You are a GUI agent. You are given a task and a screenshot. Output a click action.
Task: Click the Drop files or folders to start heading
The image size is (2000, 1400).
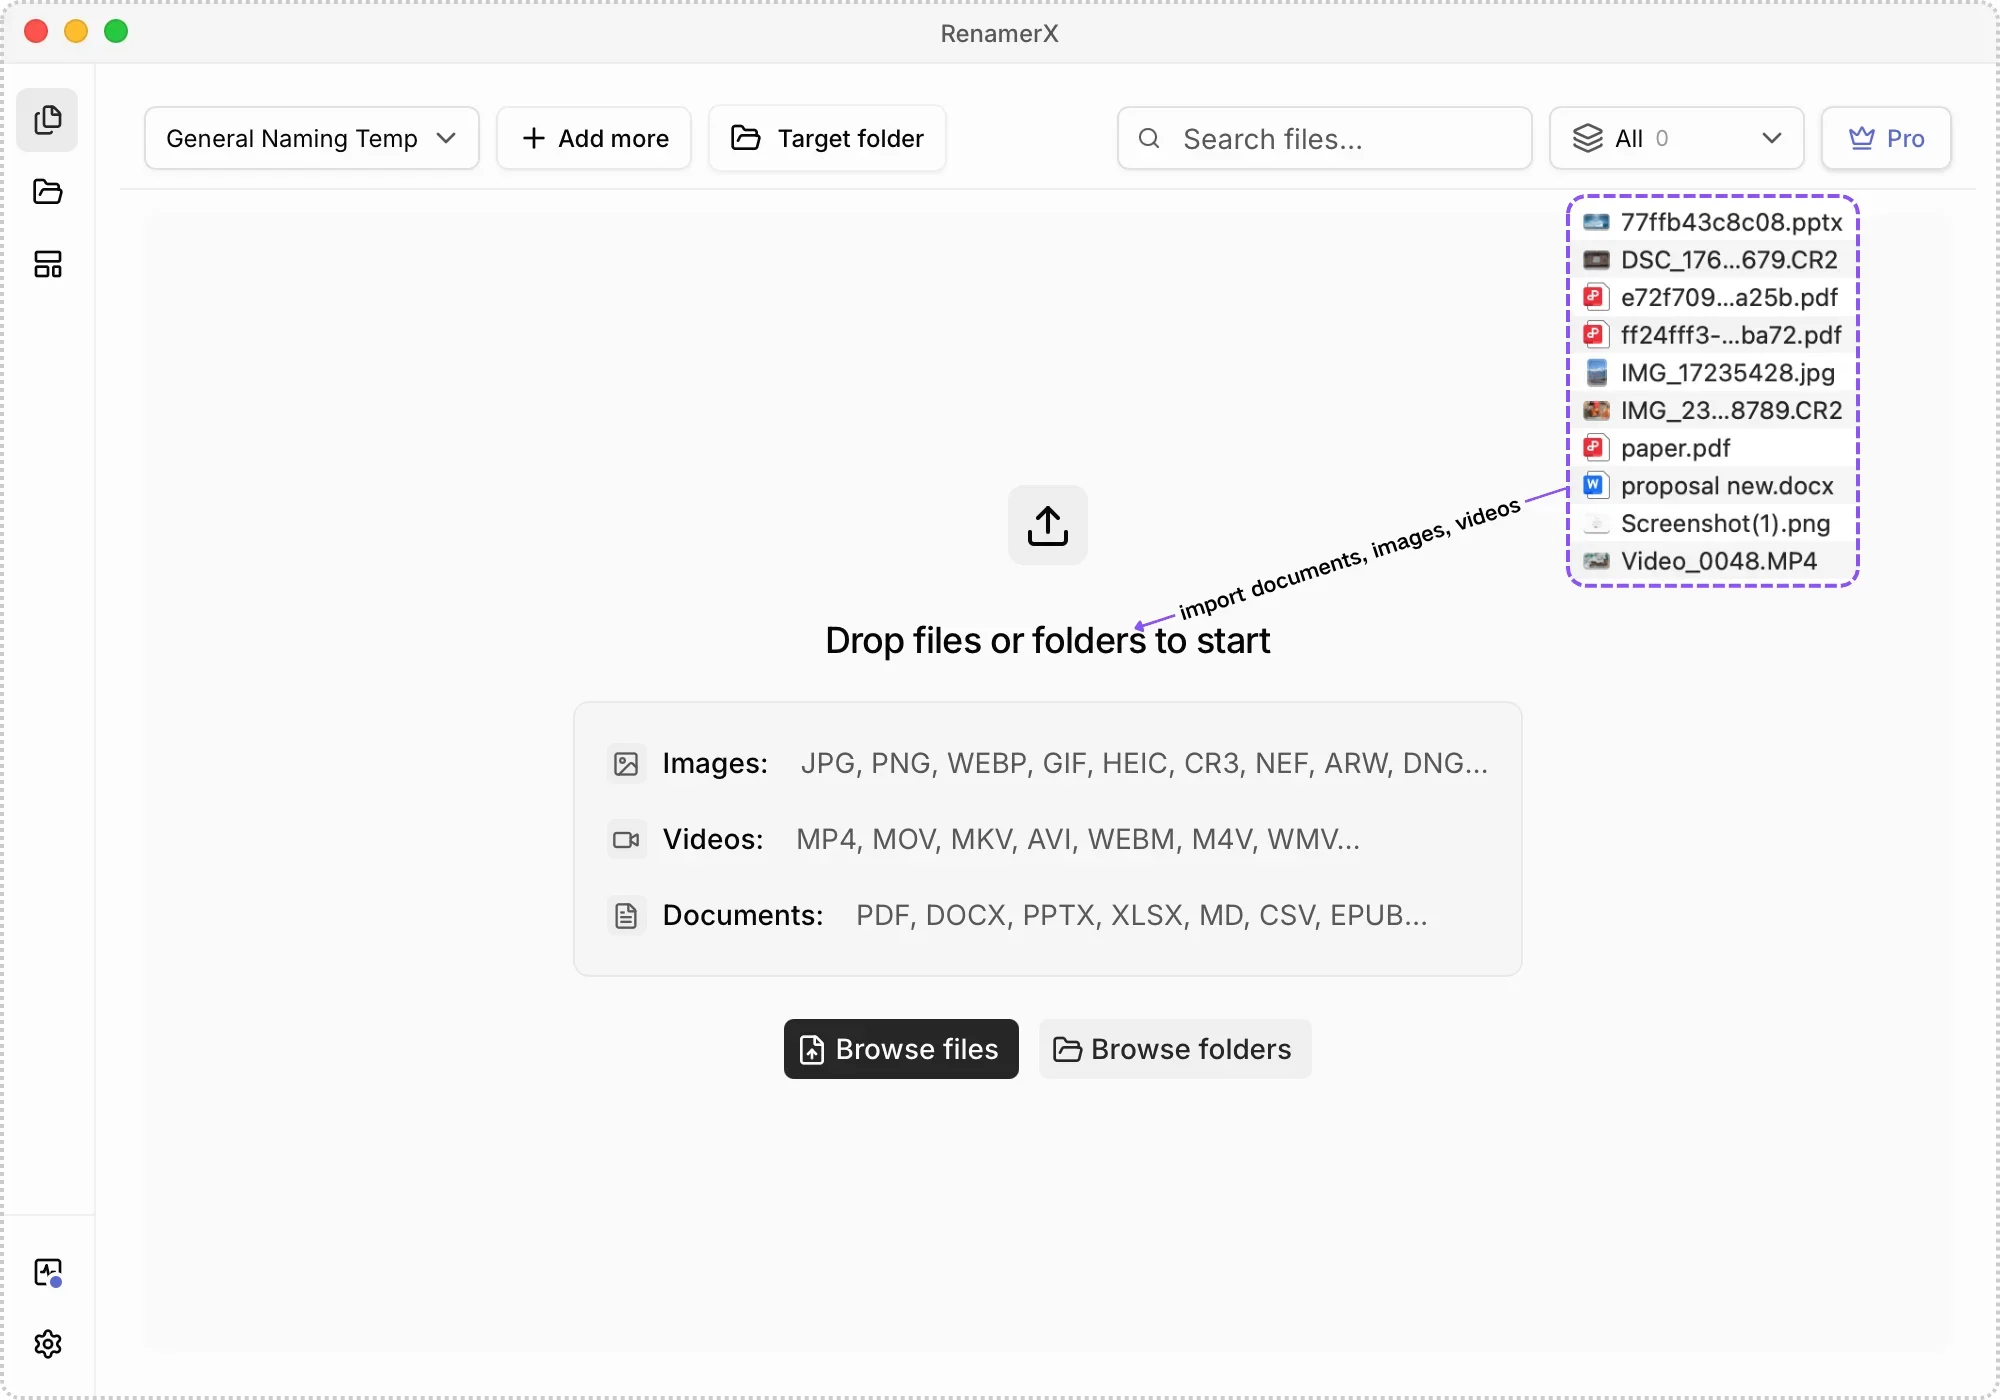1047,640
